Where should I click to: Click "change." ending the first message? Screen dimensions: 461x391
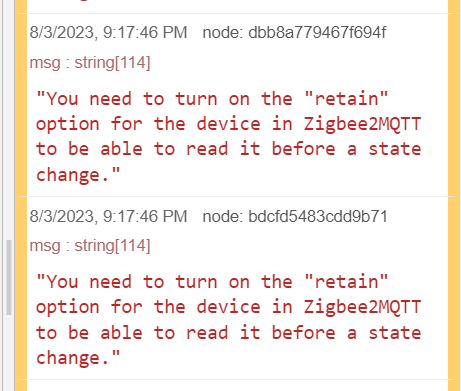coord(78,175)
